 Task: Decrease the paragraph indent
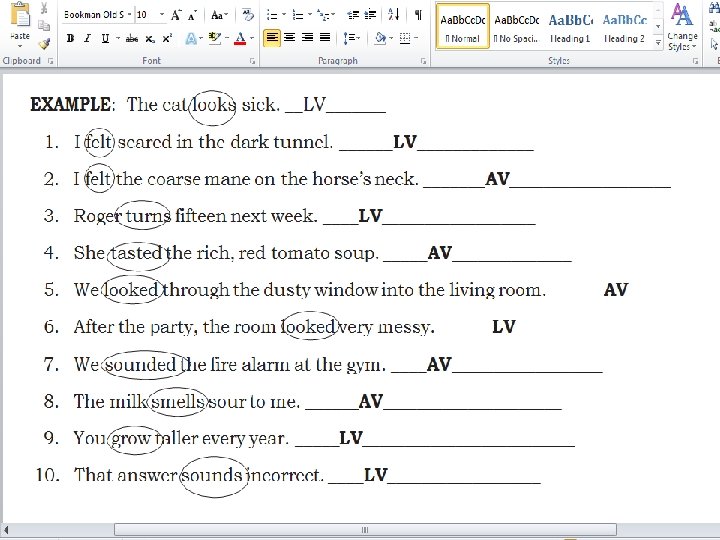click(353, 15)
